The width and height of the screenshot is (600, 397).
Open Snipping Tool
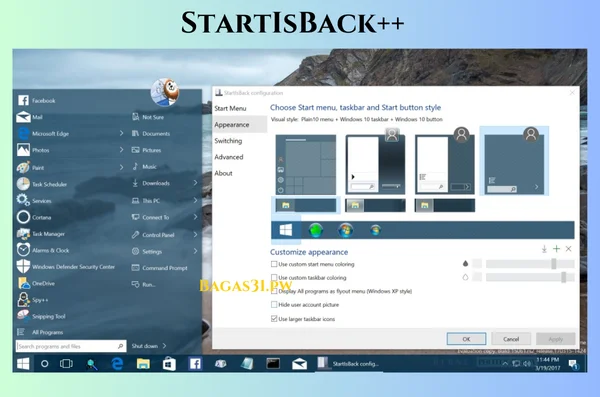tap(41, 316)
